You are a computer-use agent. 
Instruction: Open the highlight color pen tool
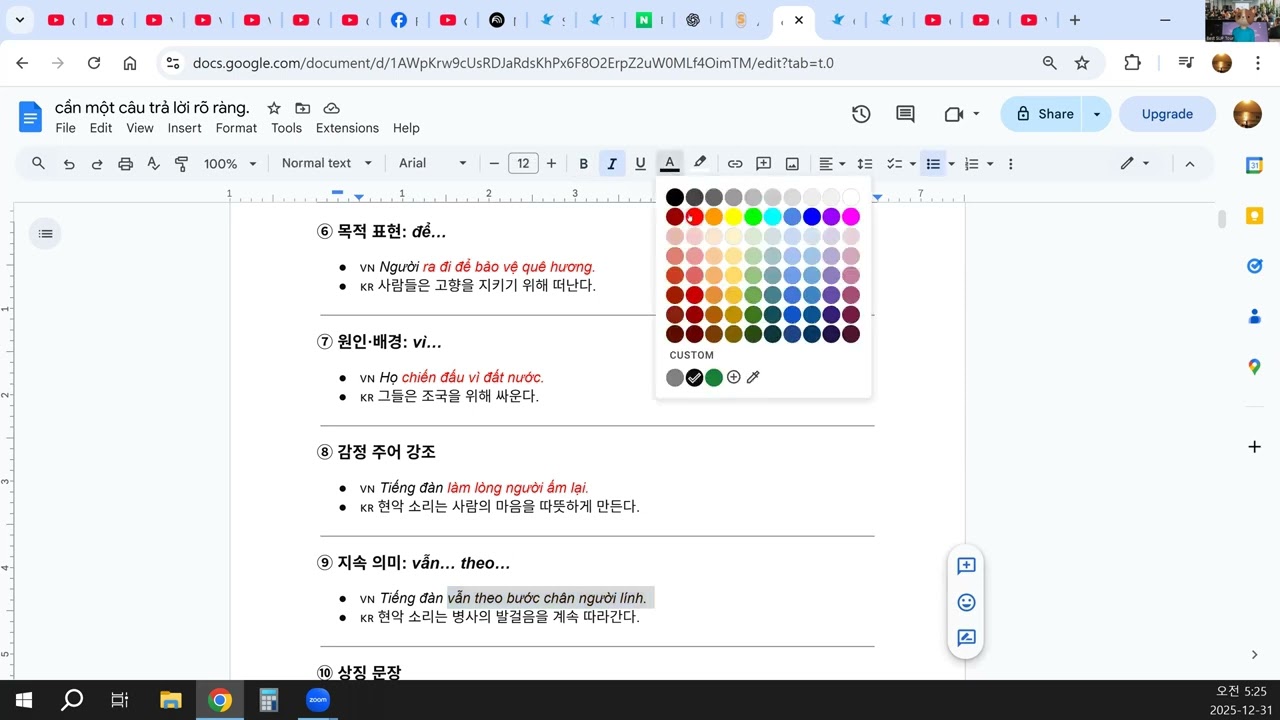click(700, 163)
